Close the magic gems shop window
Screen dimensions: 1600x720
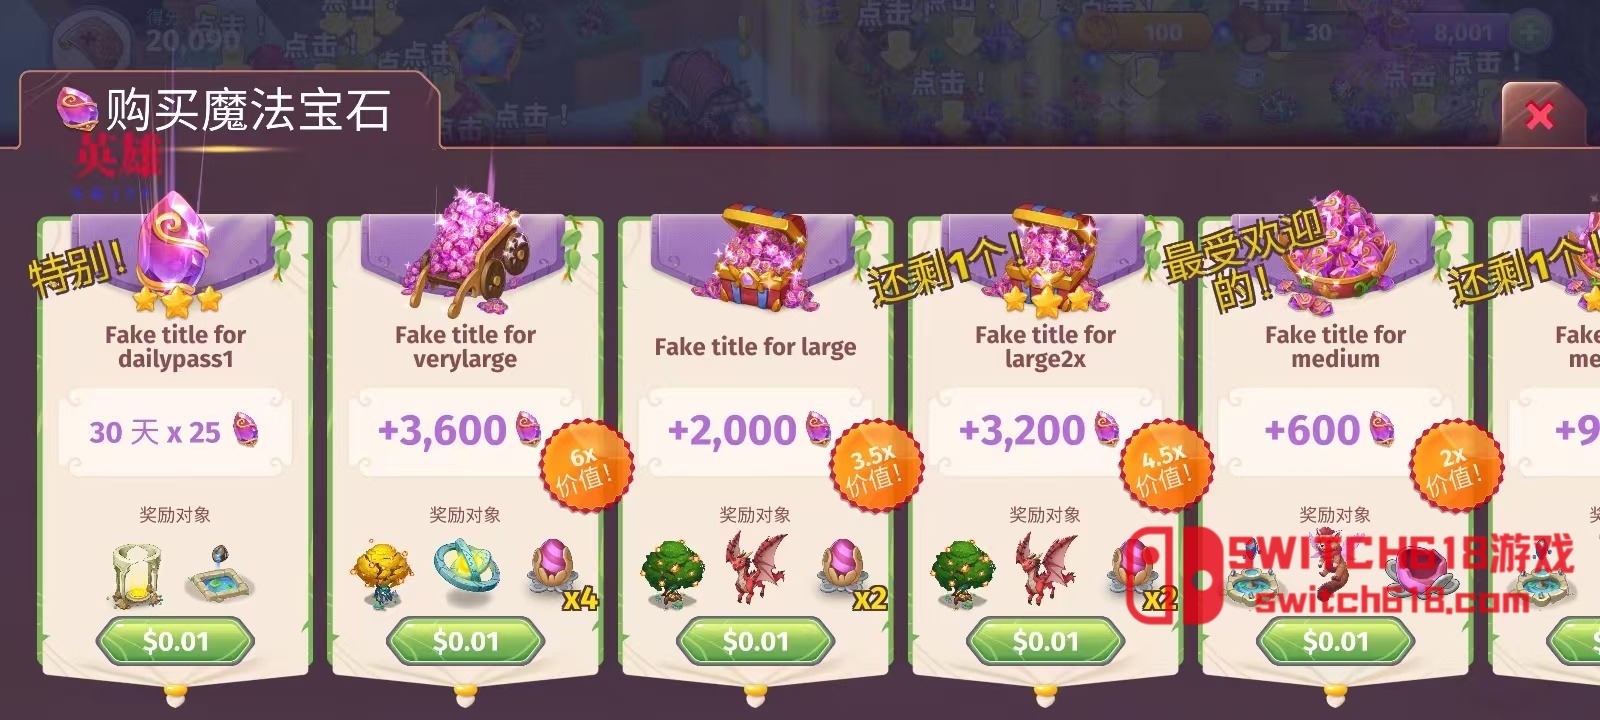coord(1540,116)
